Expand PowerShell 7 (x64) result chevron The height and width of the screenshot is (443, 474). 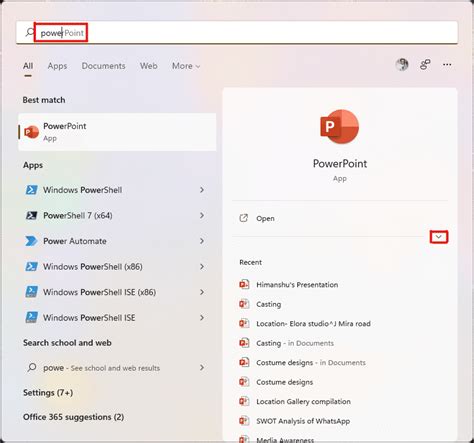coord(202,215)
